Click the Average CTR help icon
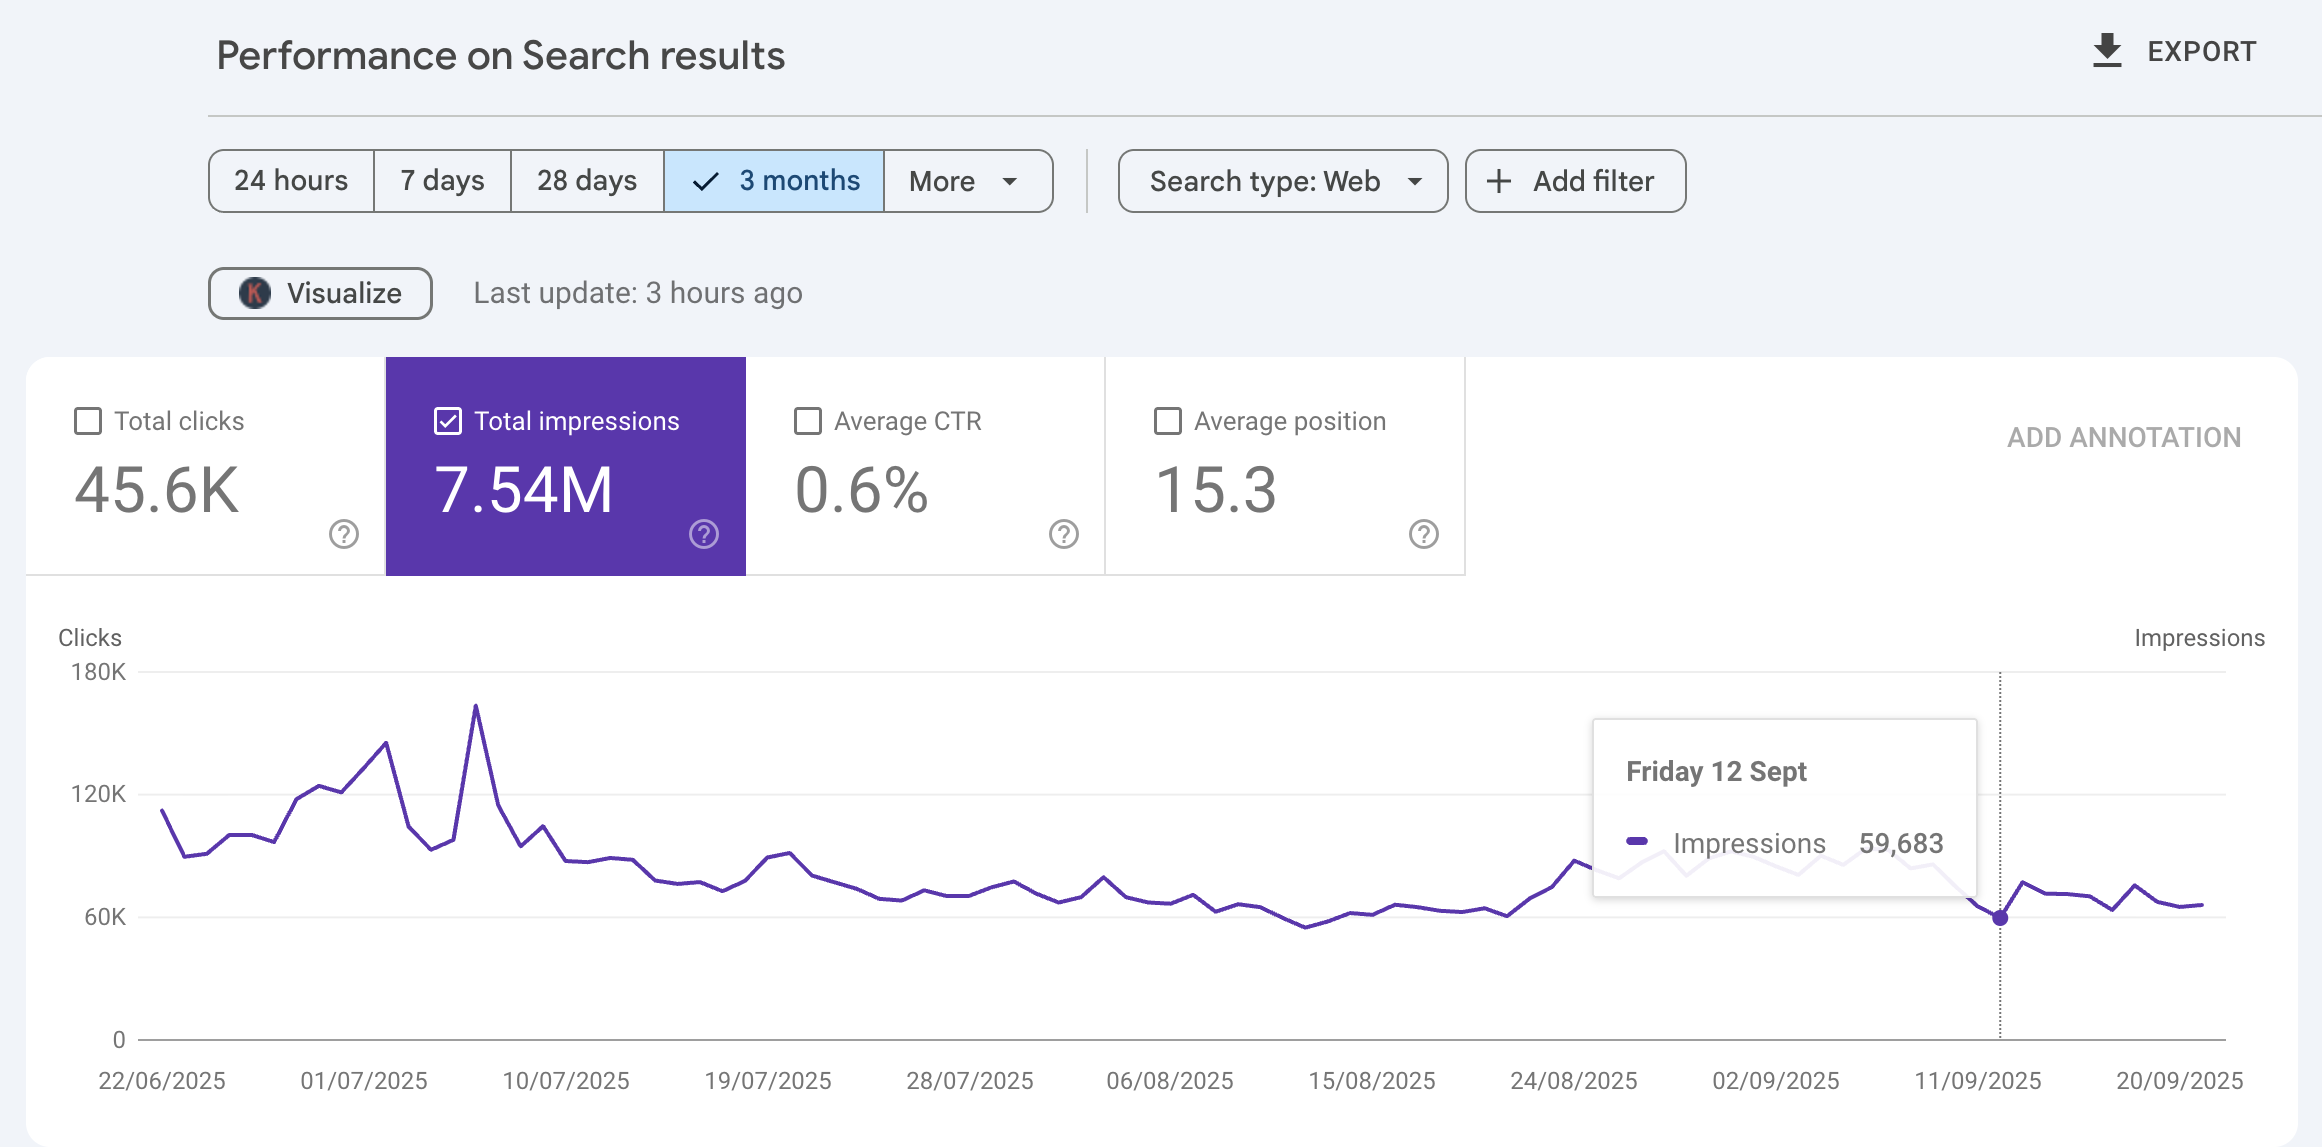2322x1147 pixels. tap(1064, 535)
